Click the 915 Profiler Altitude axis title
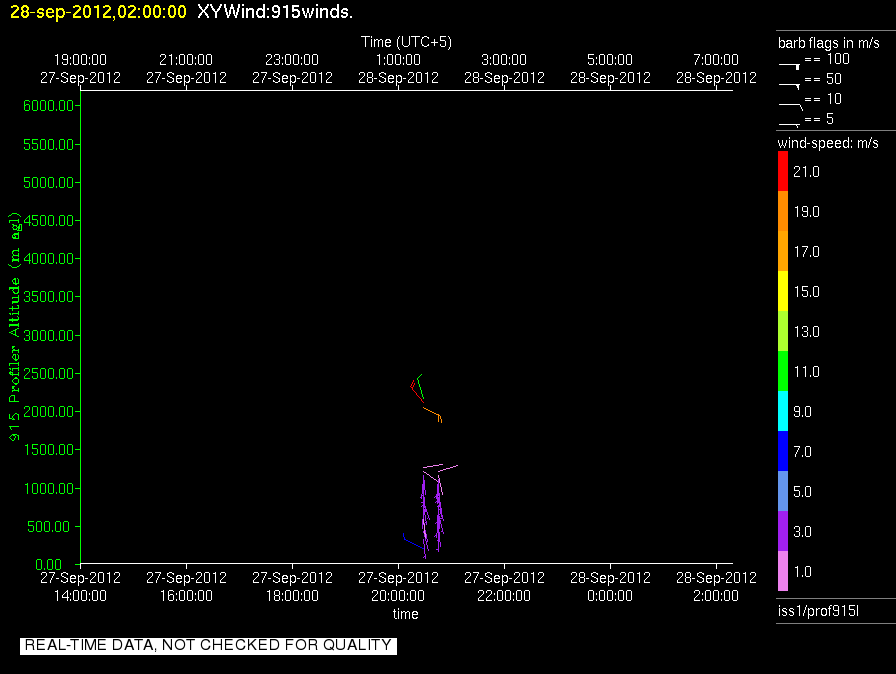The height and width of the screenshot is (674, 896). [14, 326]
